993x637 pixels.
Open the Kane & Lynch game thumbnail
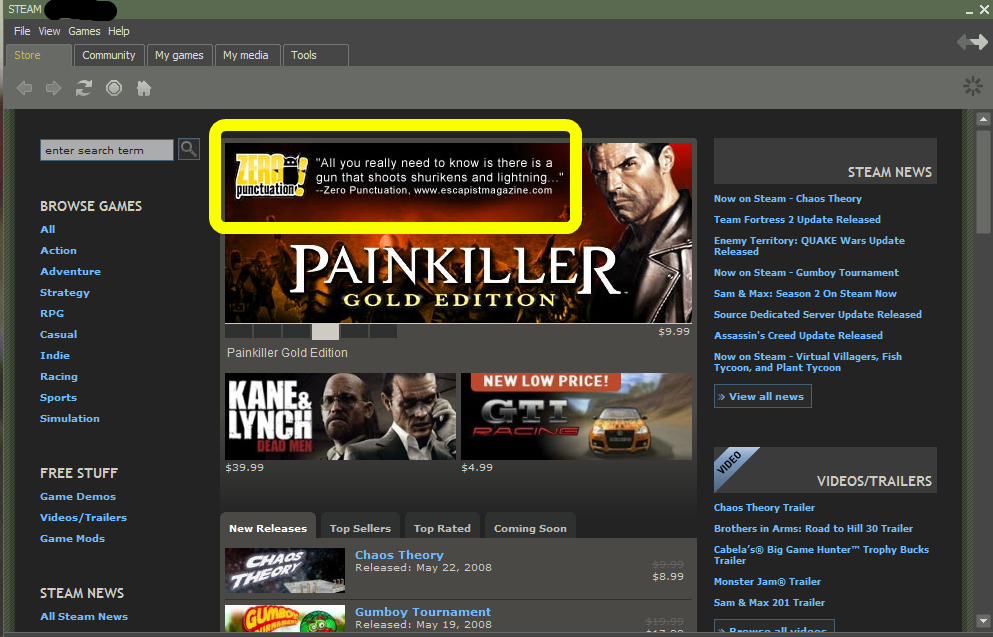point(340,416)
